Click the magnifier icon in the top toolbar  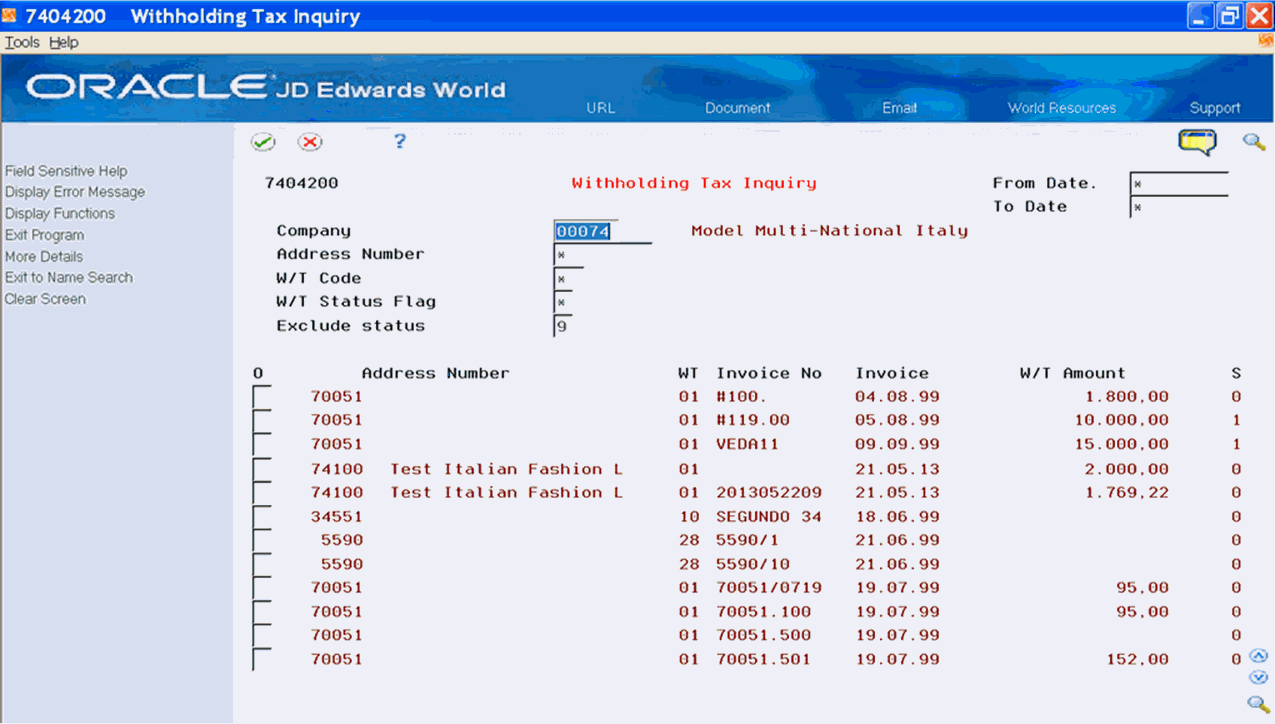[x=1254, y=142]
